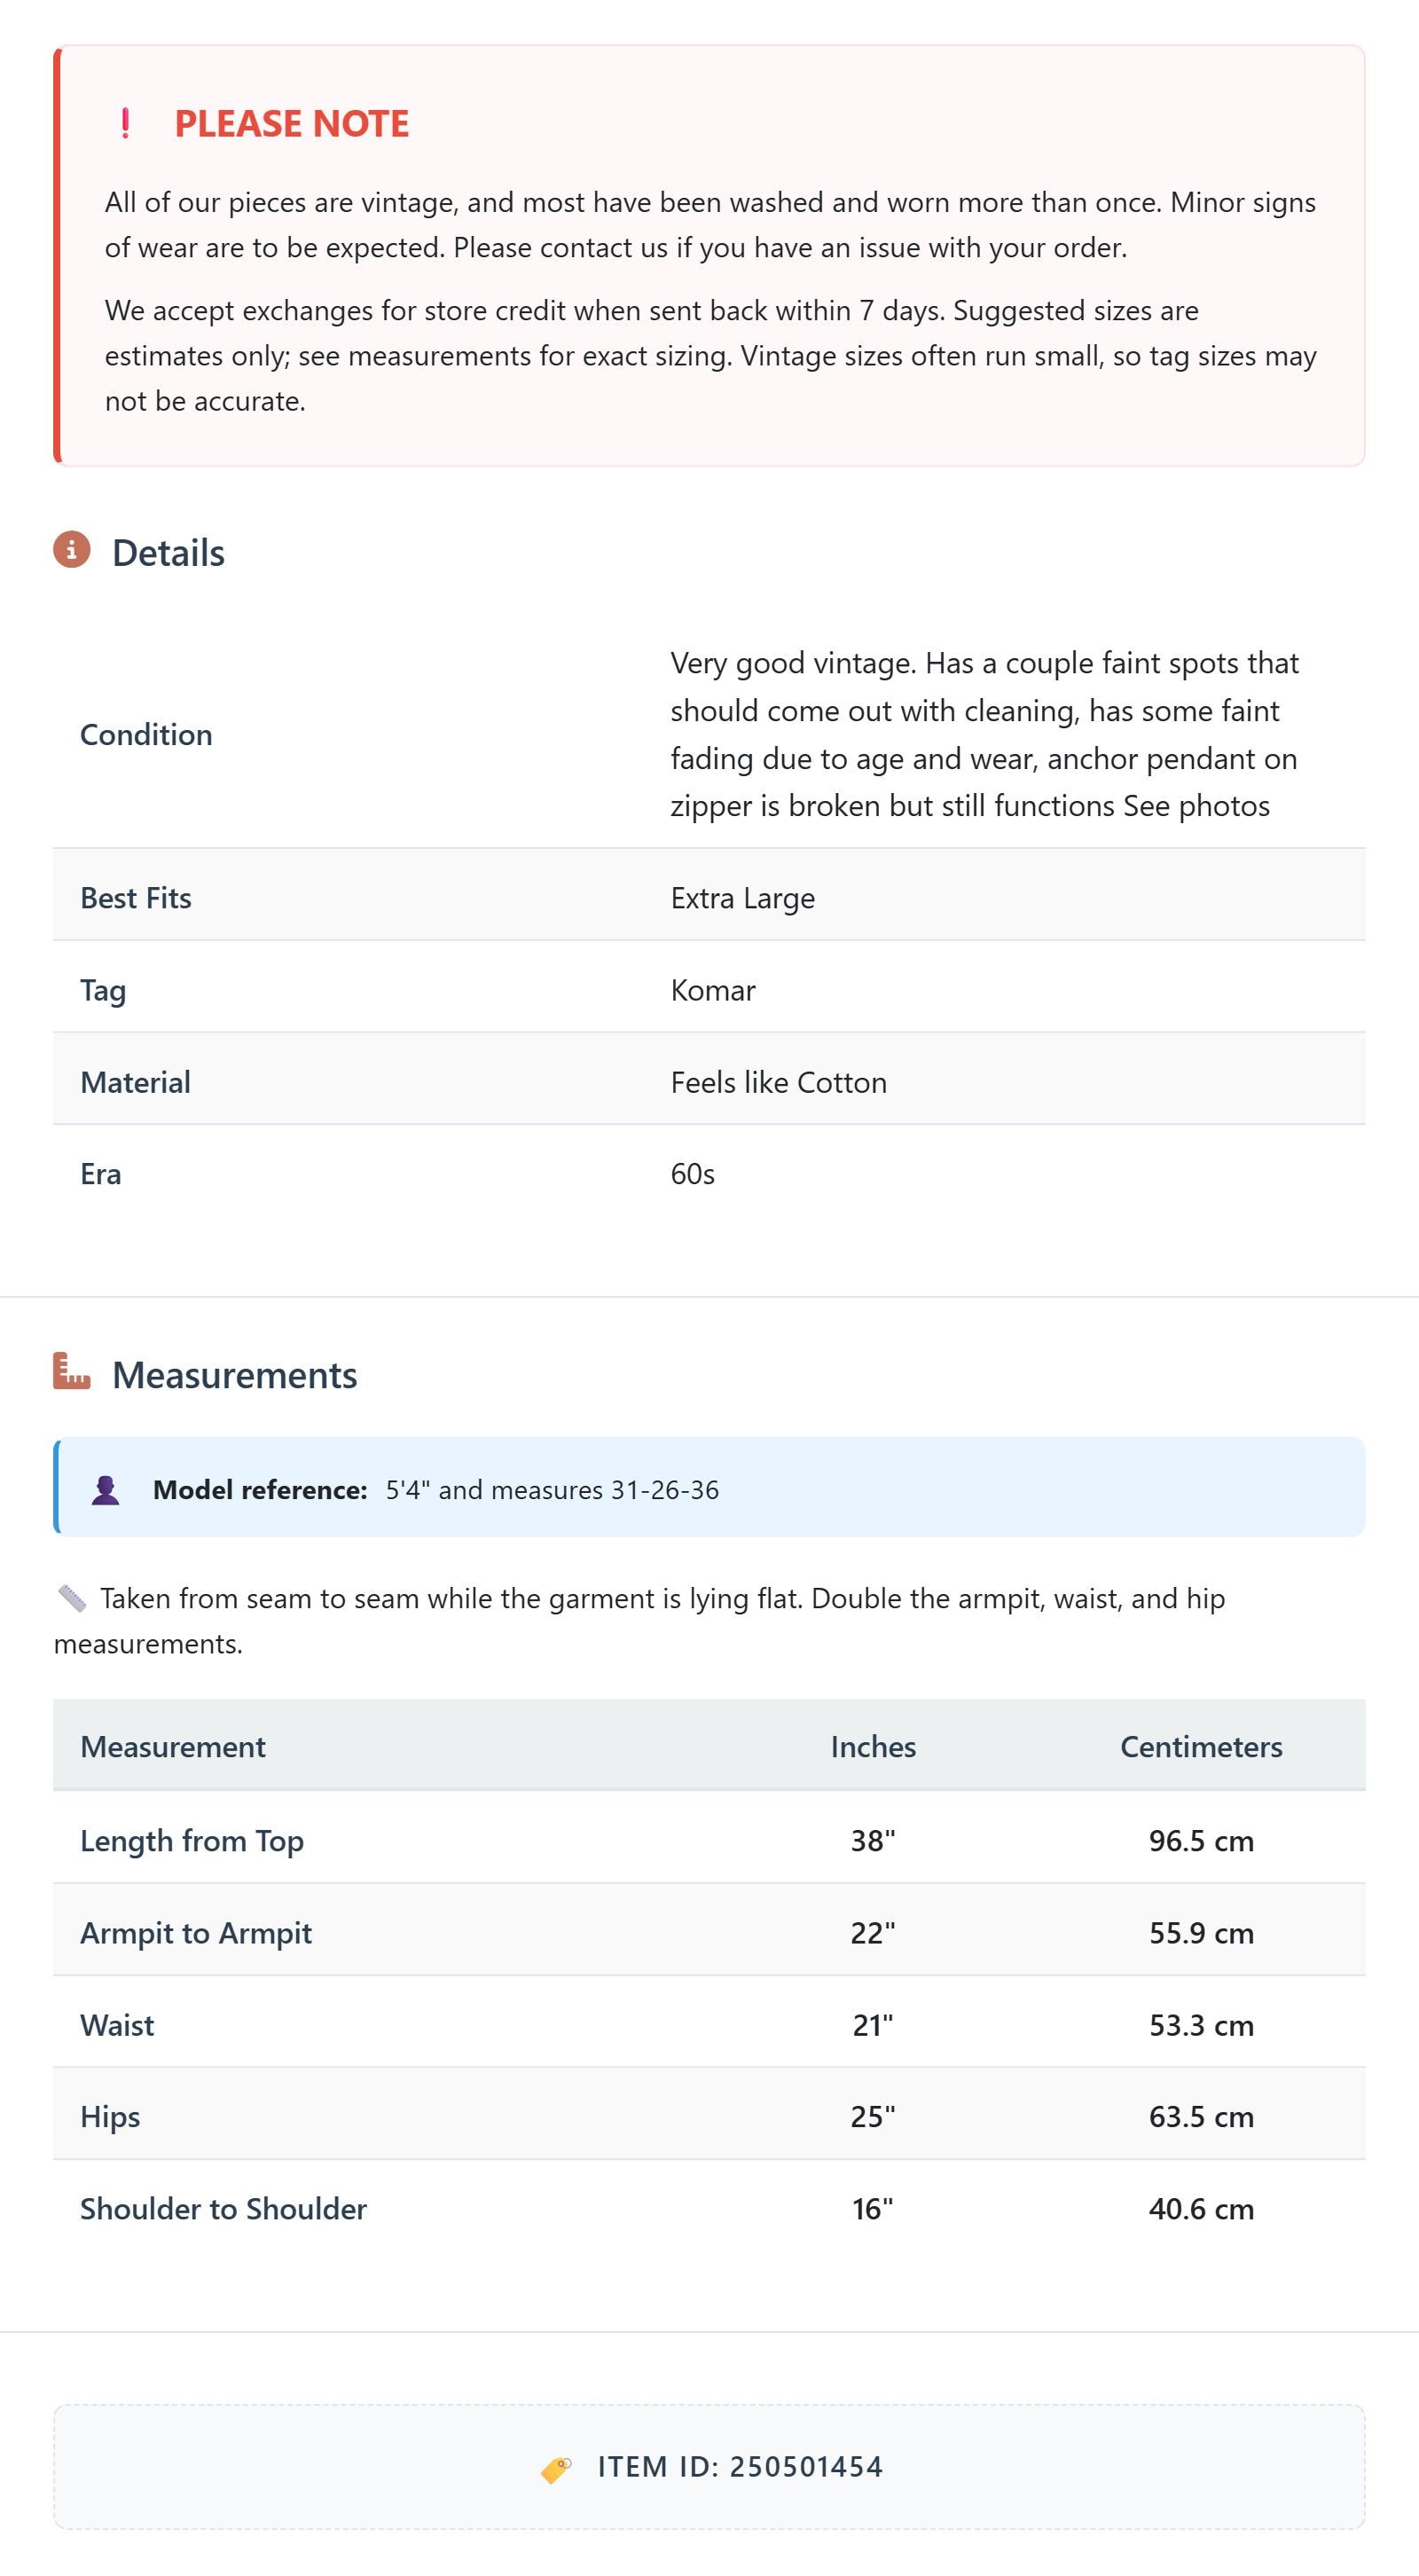Viewport: 1419px width, 2576px height.
Task: Click the Centimeters column header
Action: [x=1201, y=1746]
